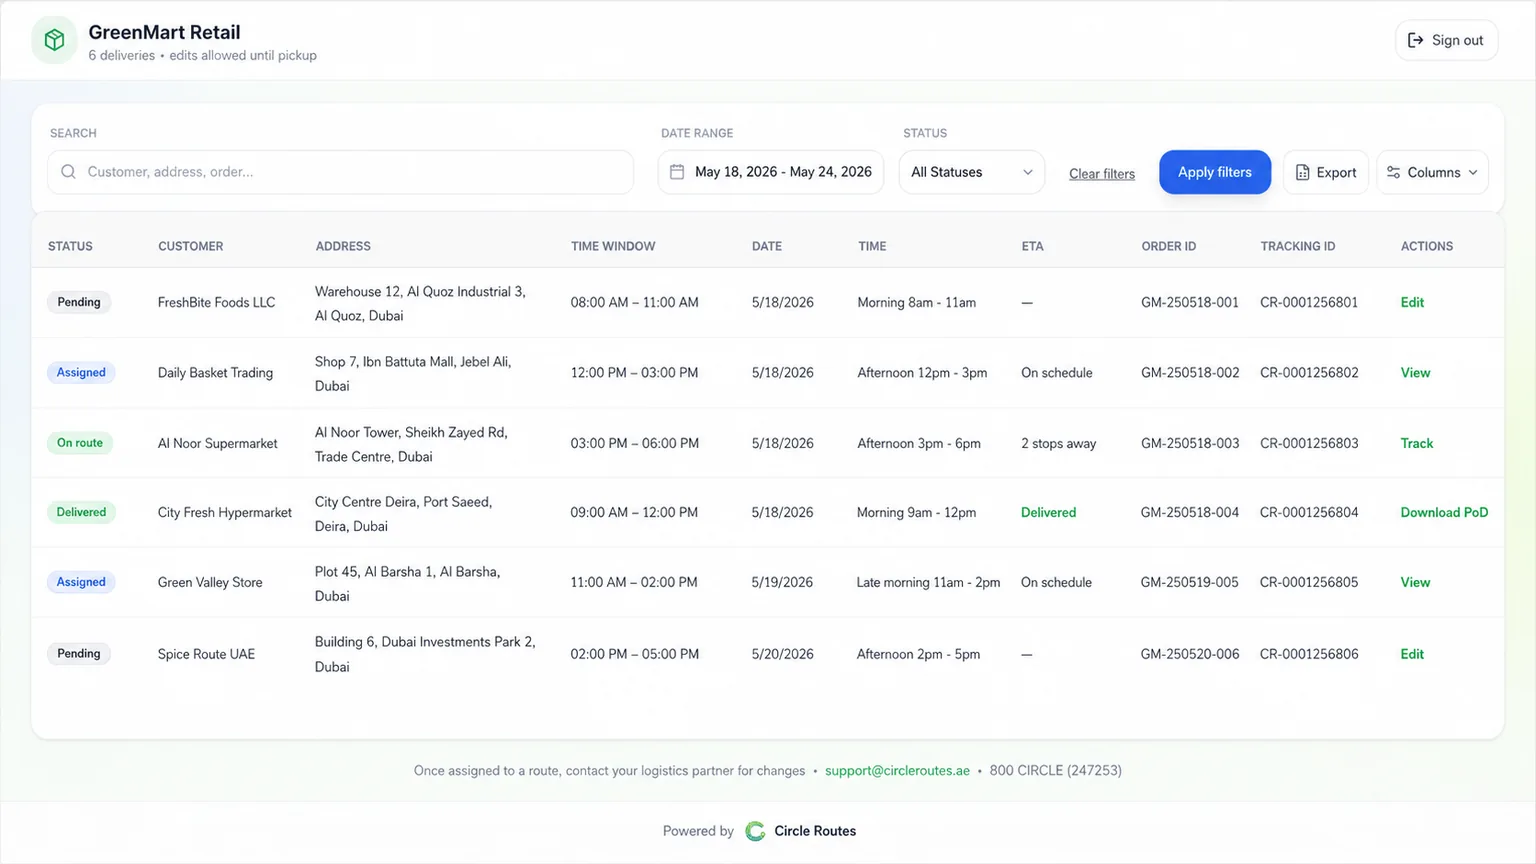Open the All Statuses dropdown
The image size is (1536, 864).
coord(971,172)
